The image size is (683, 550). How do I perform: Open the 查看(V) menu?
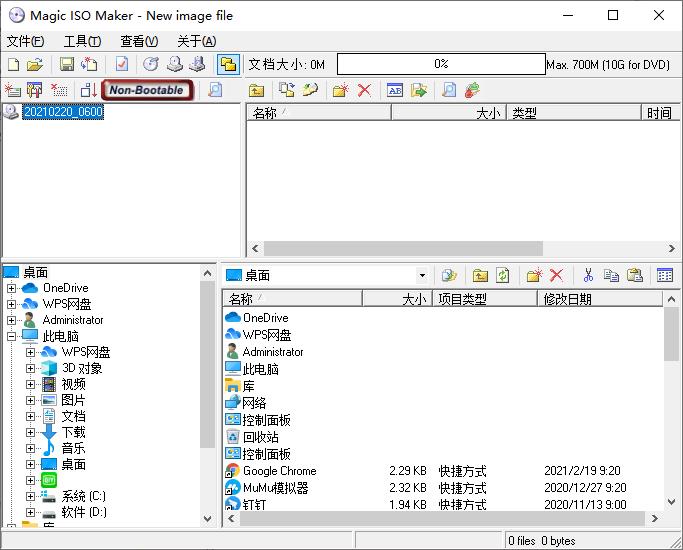click(139, 41)
